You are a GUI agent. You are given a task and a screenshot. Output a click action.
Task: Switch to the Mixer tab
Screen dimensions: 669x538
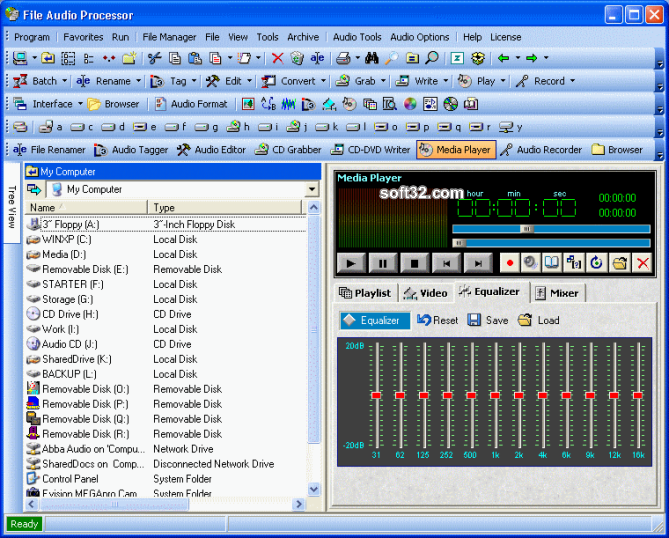coord(557,293)
